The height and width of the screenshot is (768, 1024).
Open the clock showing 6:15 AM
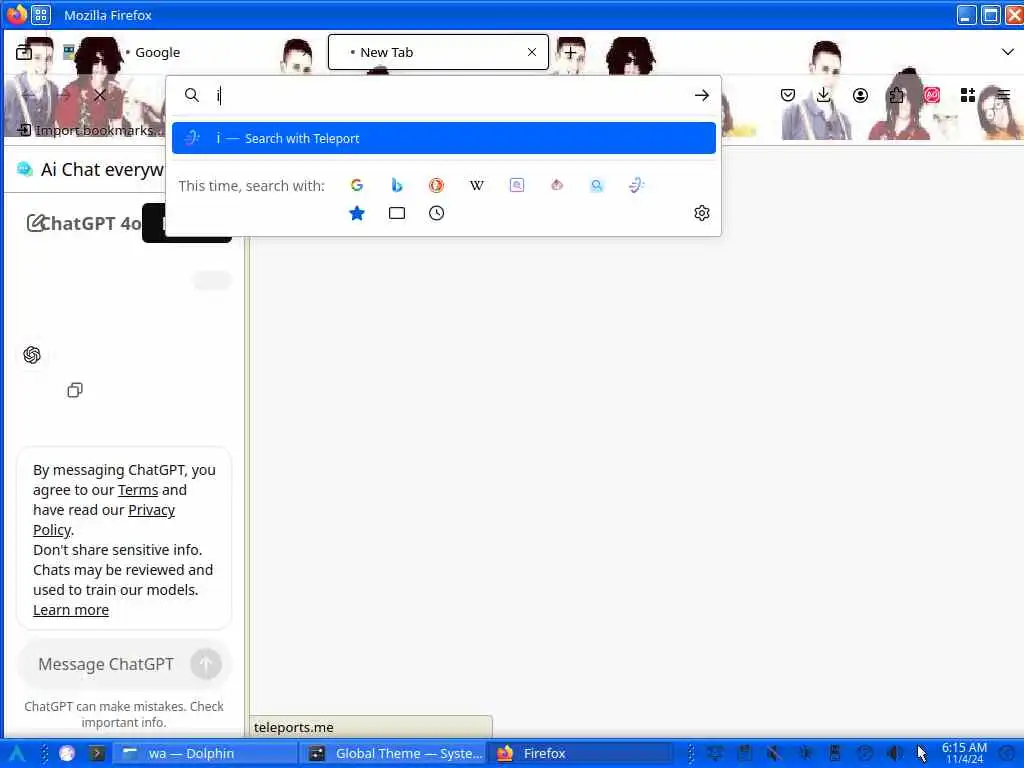point(965,753)
